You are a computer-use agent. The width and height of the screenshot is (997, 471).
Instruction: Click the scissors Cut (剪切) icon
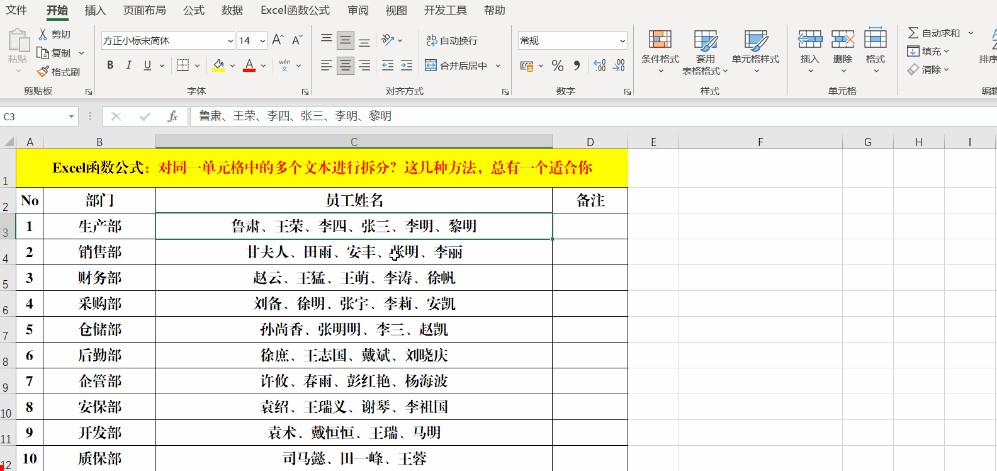point(43,34)
